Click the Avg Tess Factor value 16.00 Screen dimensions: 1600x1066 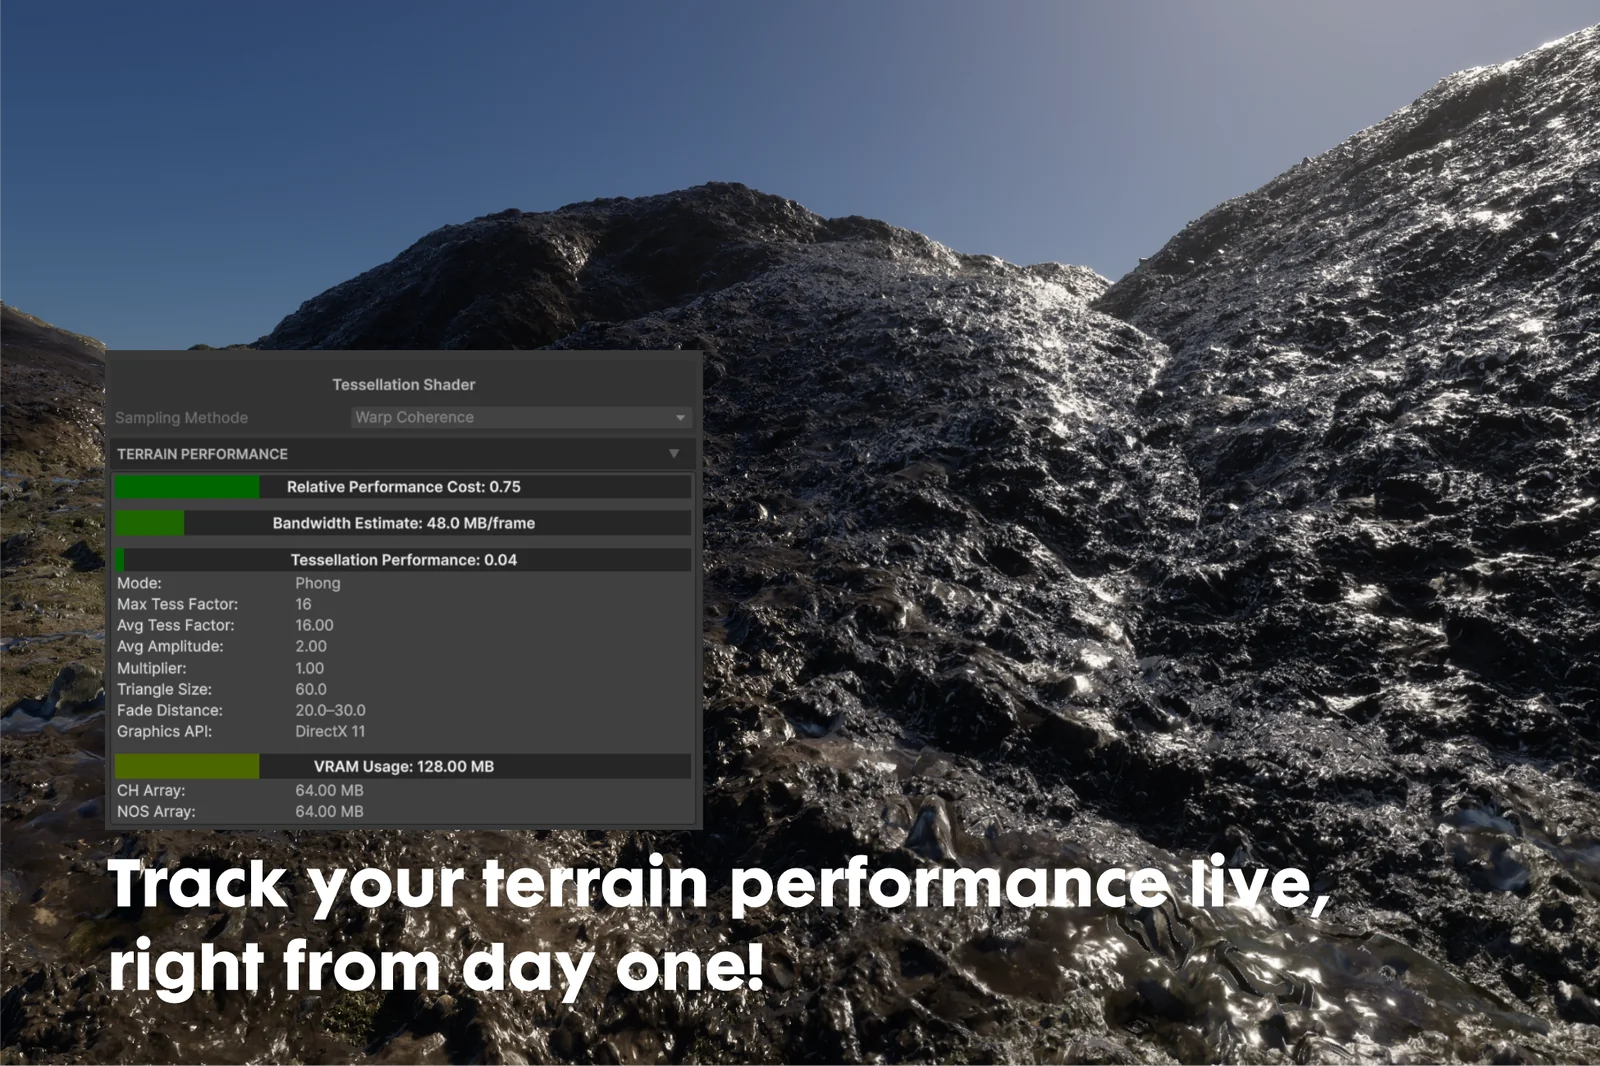tap(314, 625)
